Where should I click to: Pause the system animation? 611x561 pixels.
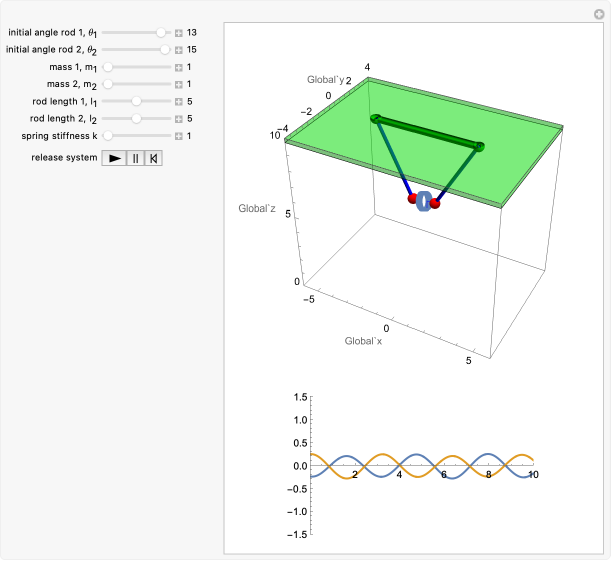click(x=135, y=158)
